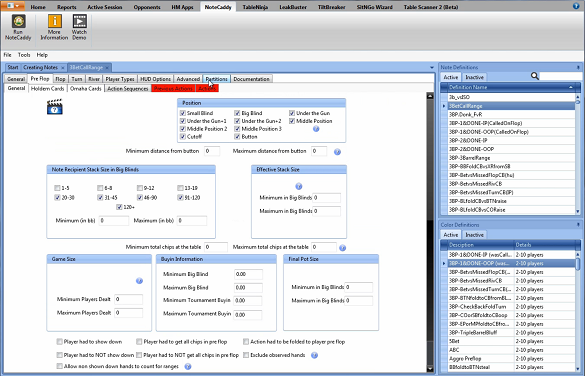Screen dimensions: 585x376
Task: Click the Description column header
Action: tap(481, 245)
